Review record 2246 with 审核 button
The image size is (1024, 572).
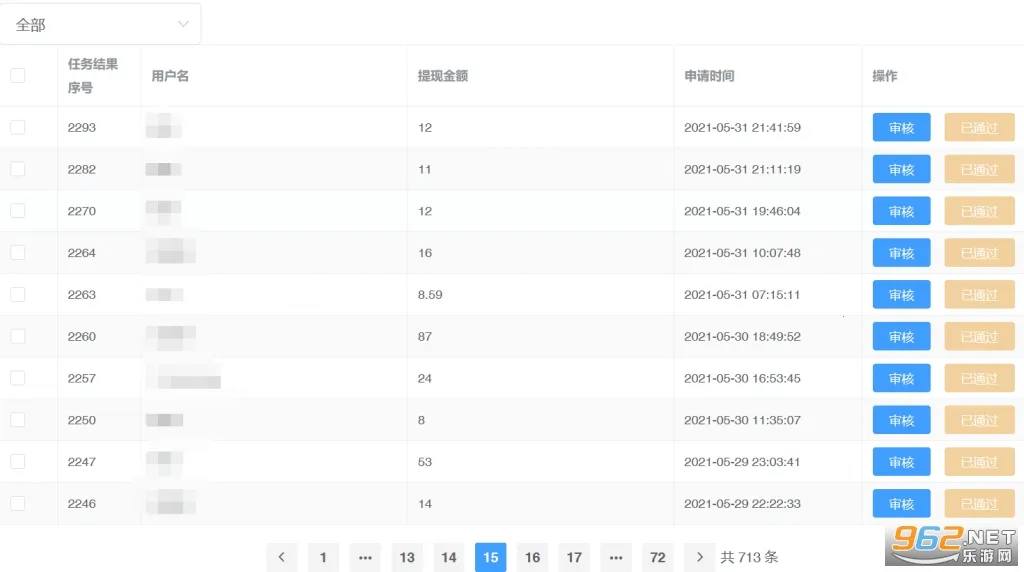[x=901, y=504]
